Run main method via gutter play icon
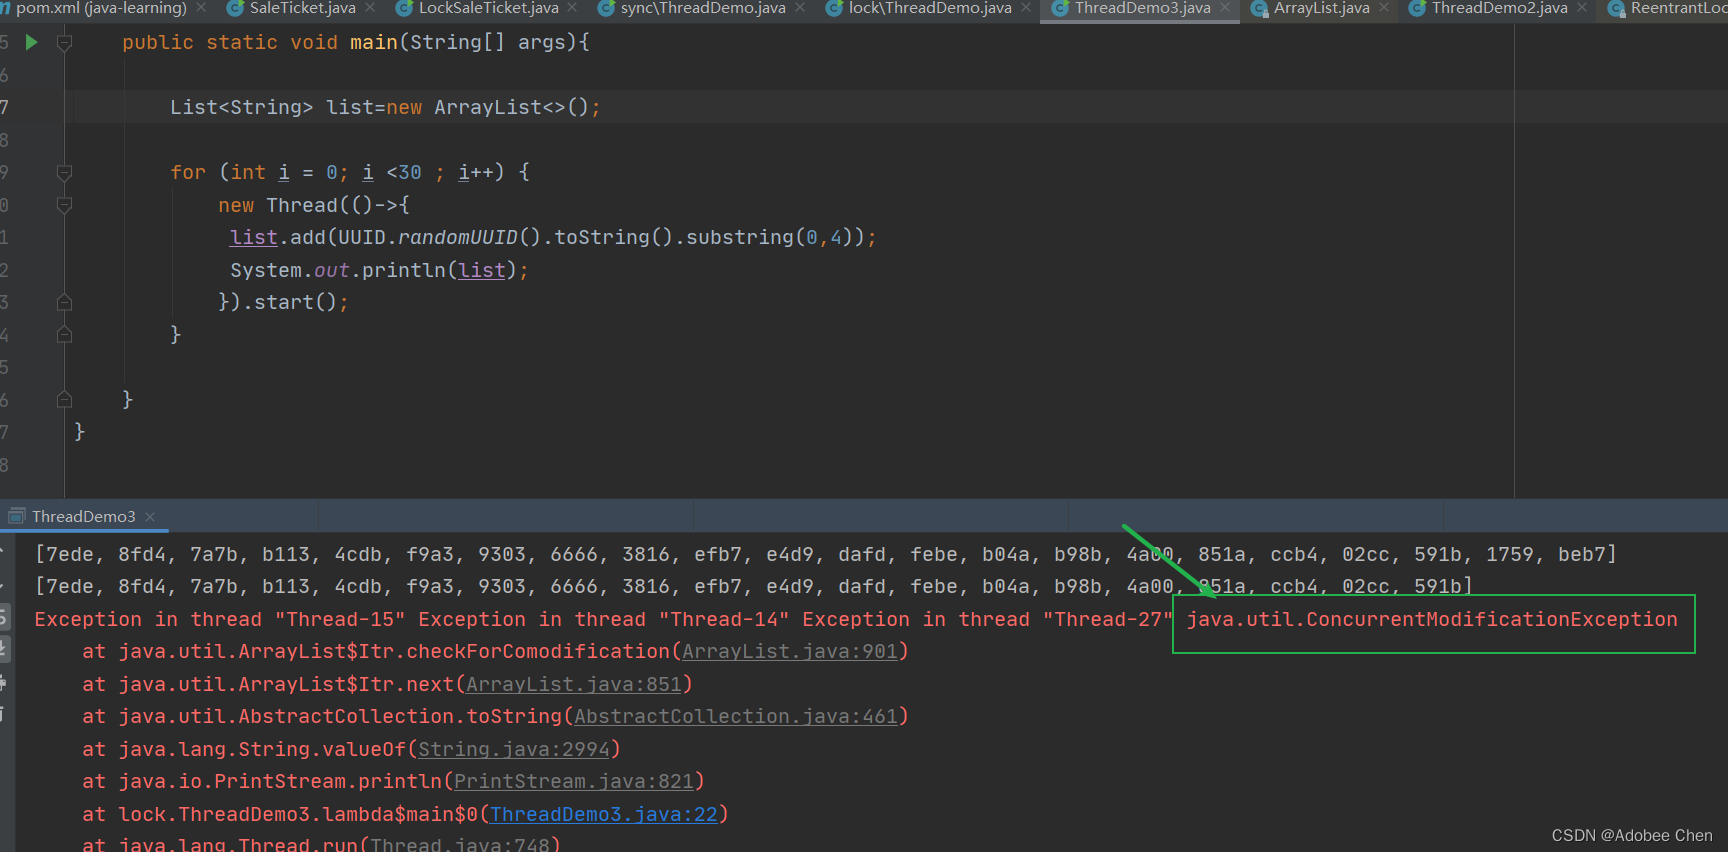Image resolution: width=1728 pixels, height=852 pixels. pyautogui.click(x=31, y=42)
